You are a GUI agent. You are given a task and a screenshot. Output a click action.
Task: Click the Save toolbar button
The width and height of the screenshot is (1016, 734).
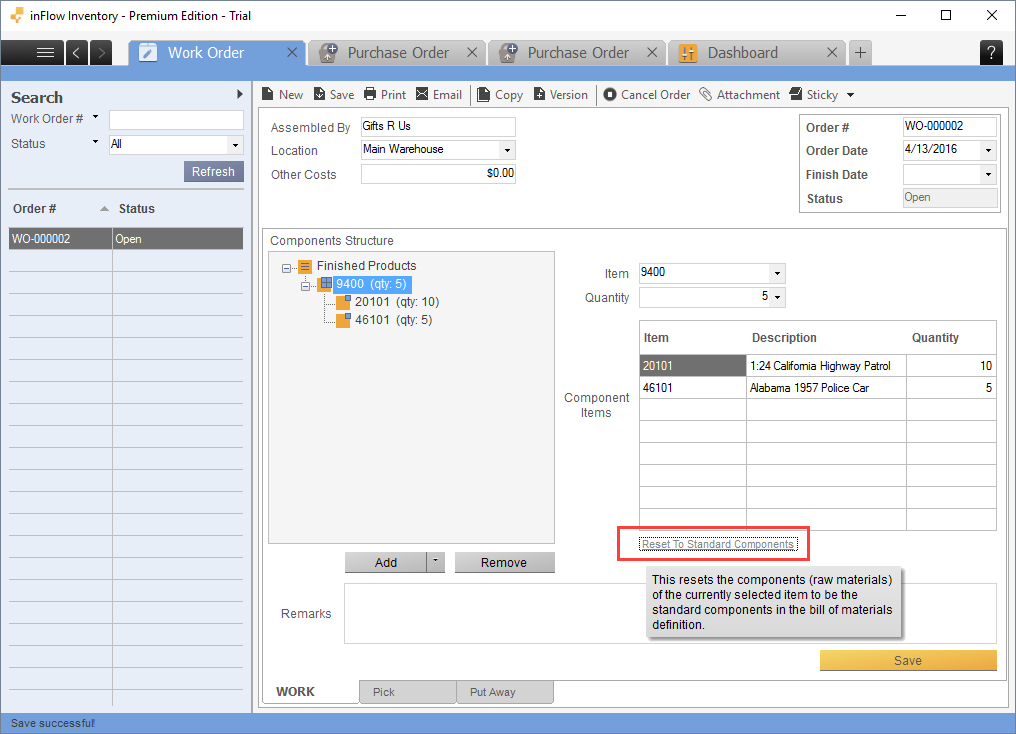click(x=334, y=95)
